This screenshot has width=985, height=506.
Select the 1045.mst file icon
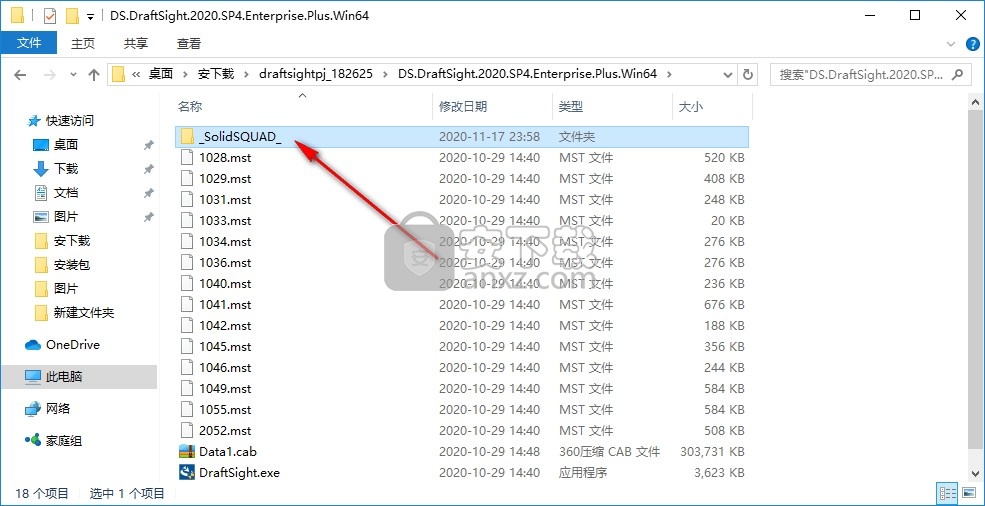point(187,346)
